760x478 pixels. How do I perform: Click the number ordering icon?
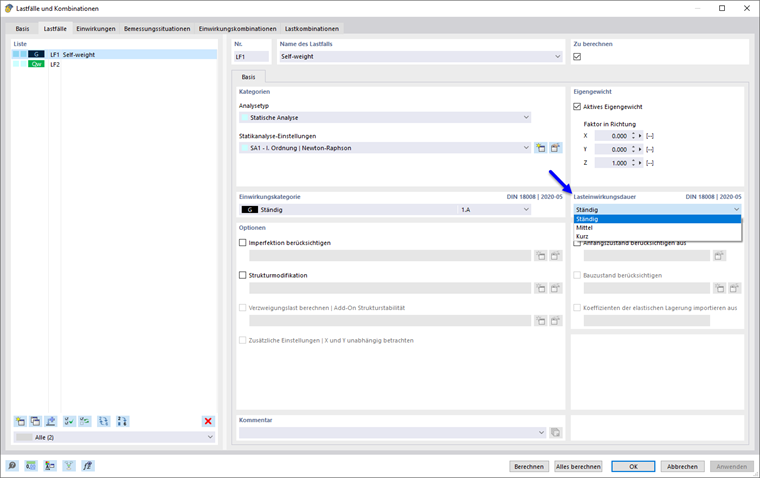(122, 421)
